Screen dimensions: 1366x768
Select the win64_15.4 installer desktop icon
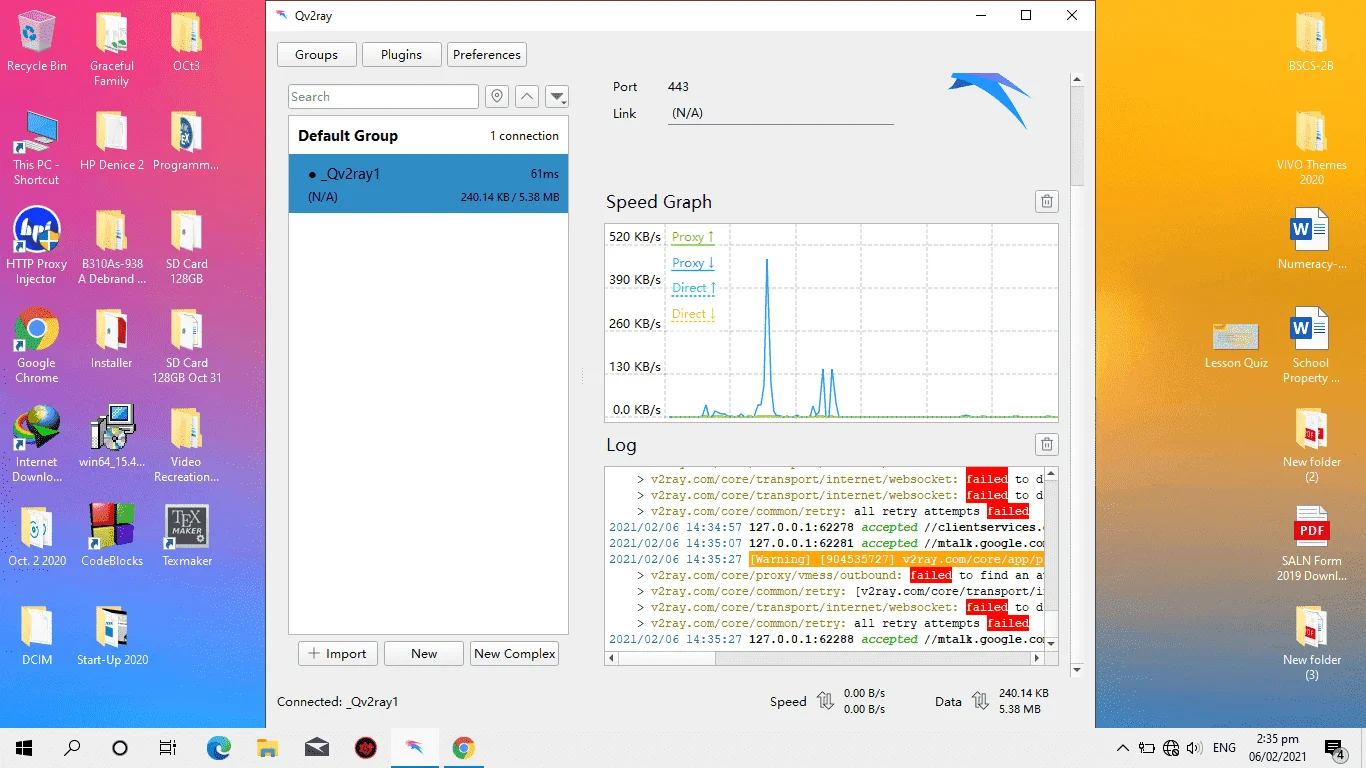pos(112,437)
